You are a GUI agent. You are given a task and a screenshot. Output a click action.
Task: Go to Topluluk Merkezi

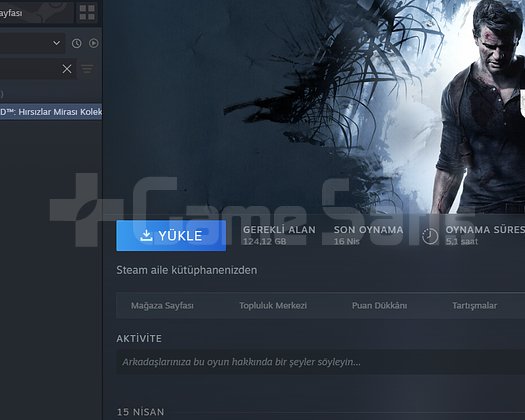pyautogui.click(x=273, y=305)
